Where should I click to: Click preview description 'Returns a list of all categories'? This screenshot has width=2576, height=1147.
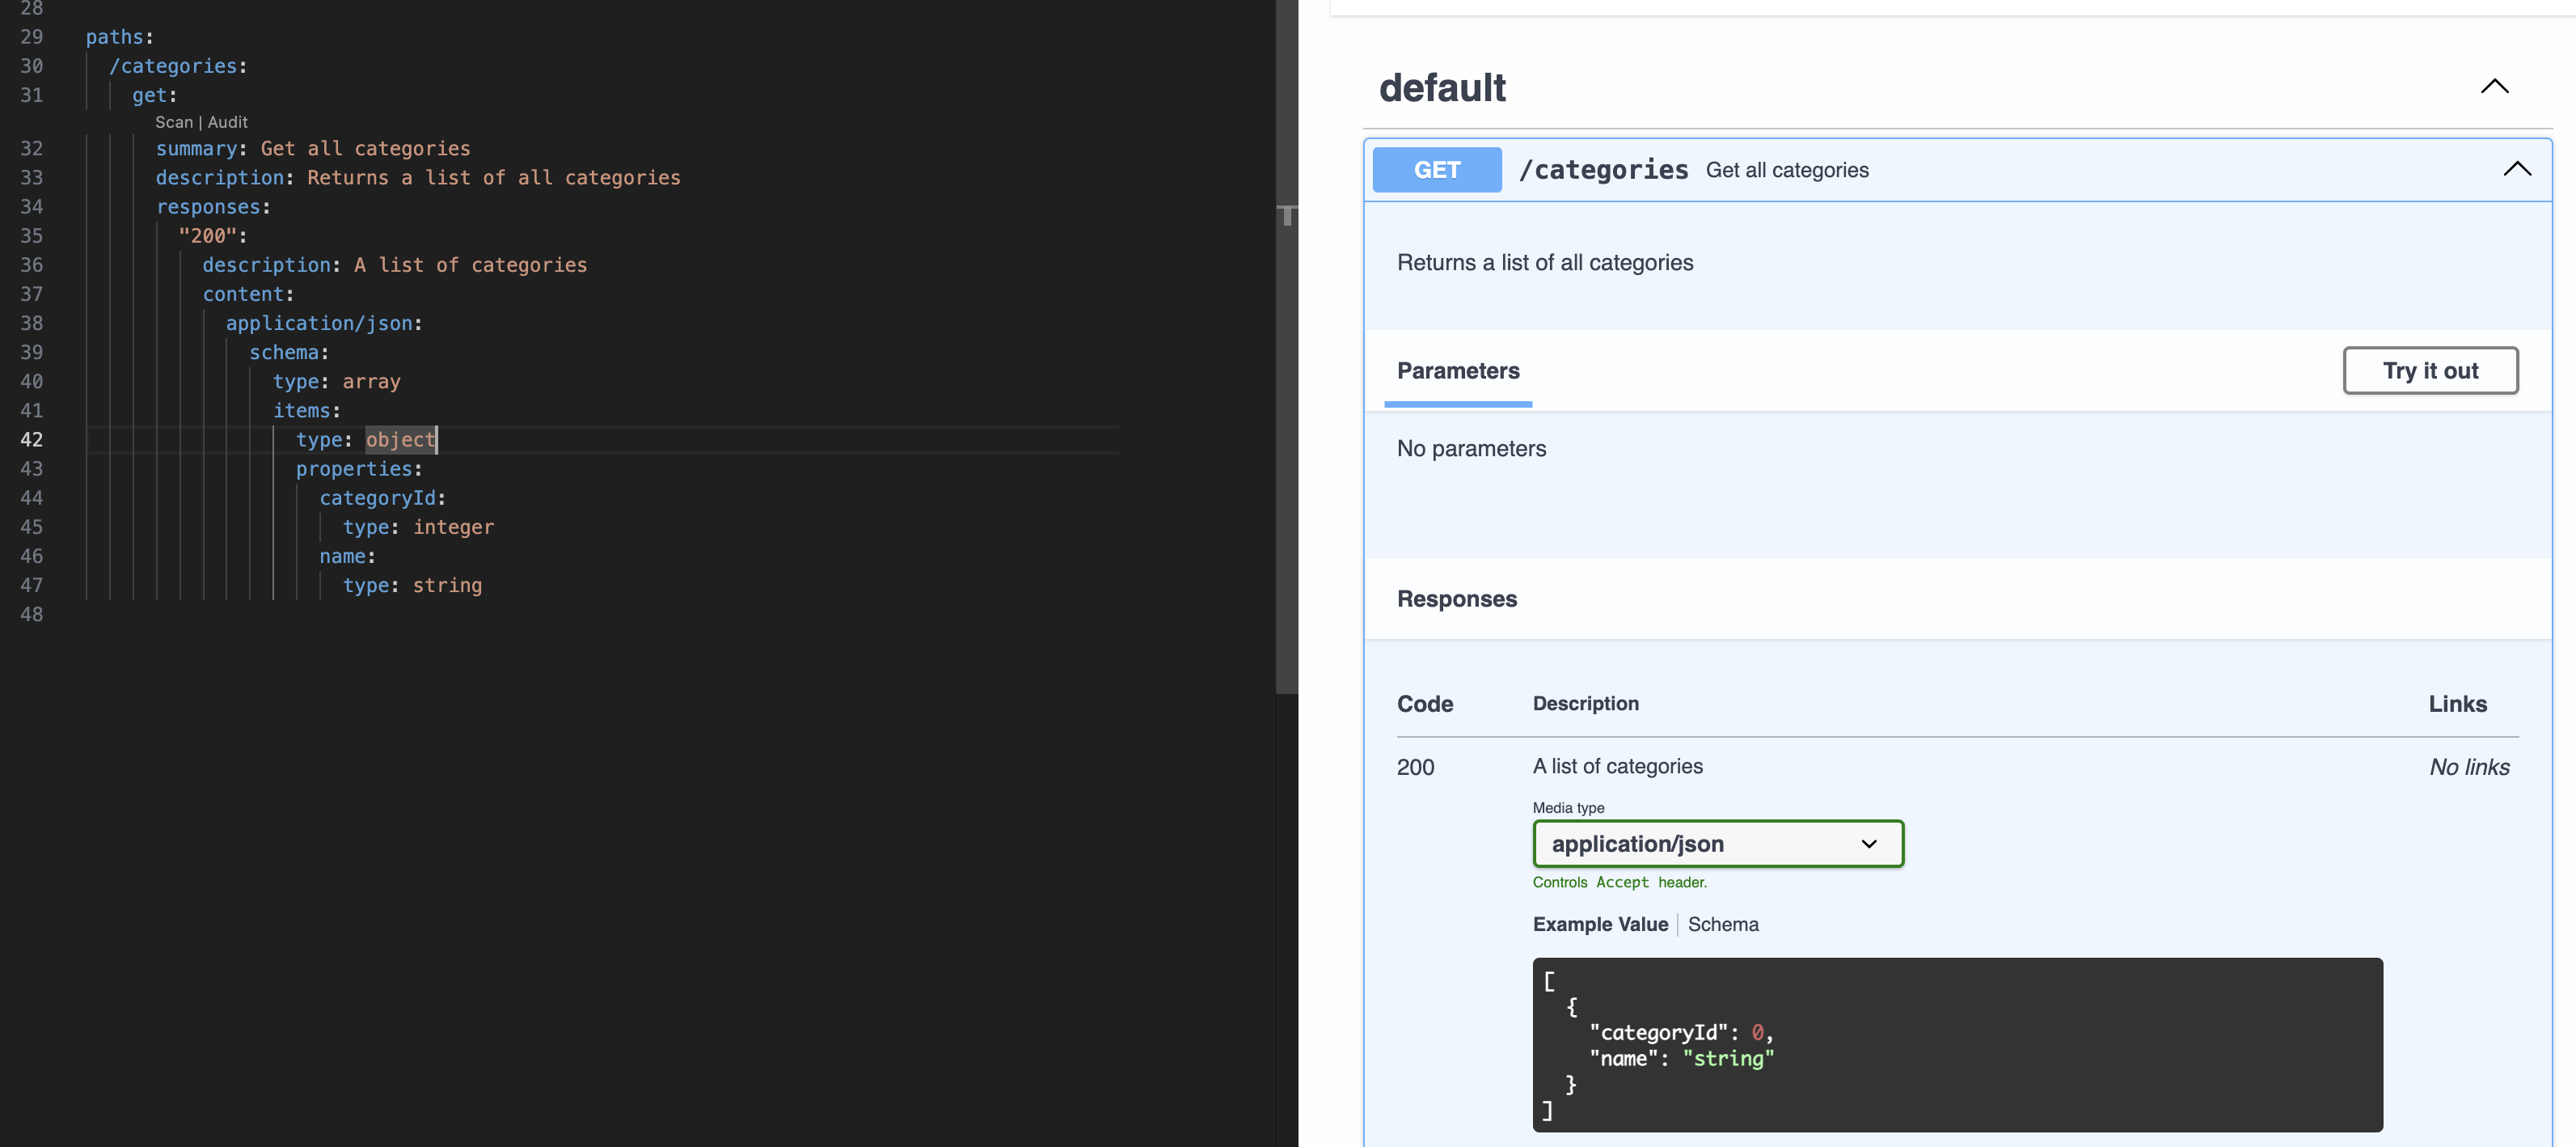coord(1544,262)
